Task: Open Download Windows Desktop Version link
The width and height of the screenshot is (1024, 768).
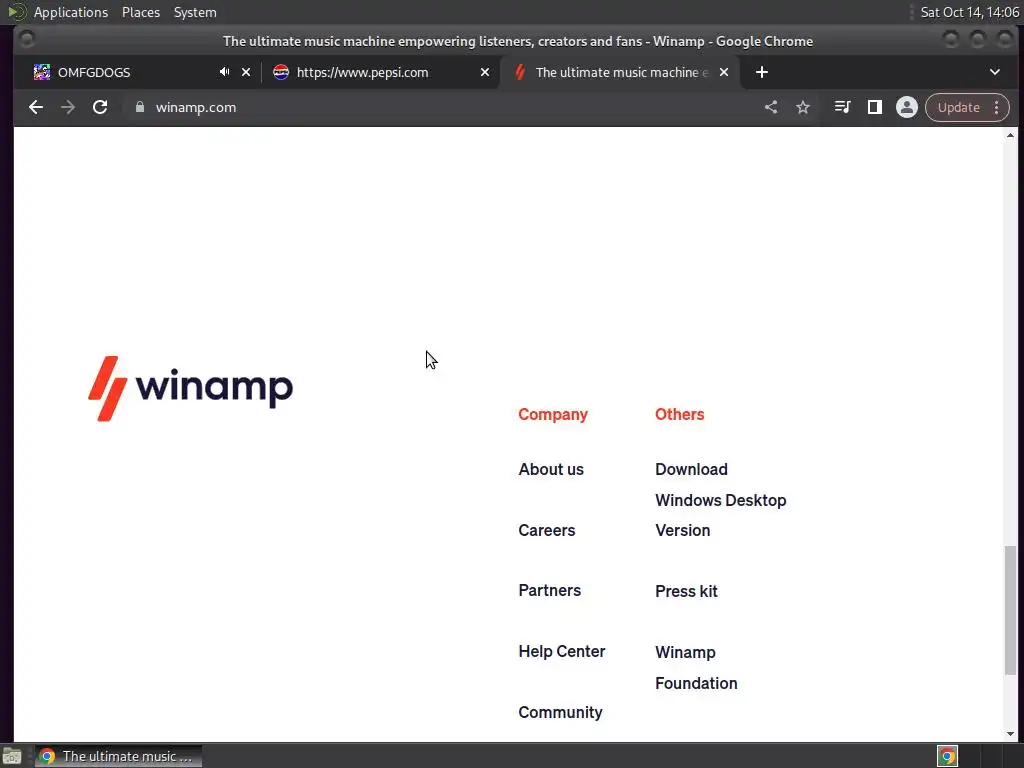Action: [720, 500]
